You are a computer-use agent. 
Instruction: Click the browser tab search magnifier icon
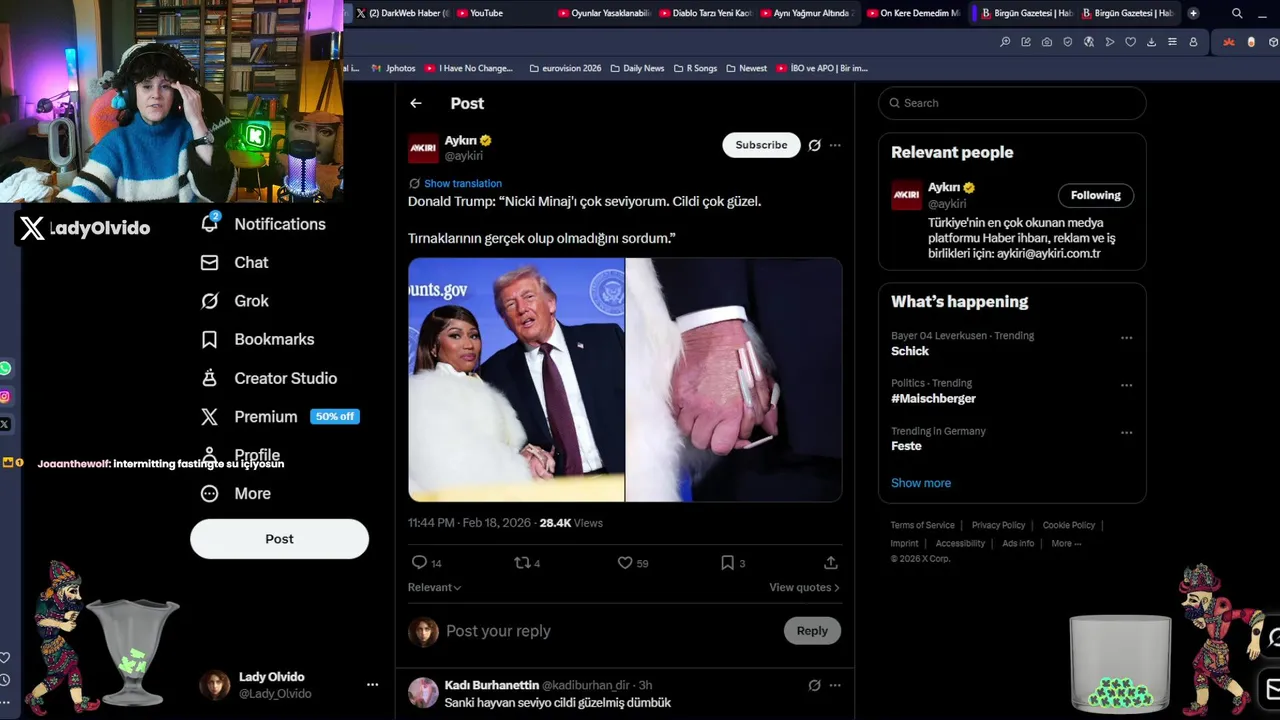coord(1237,13)
